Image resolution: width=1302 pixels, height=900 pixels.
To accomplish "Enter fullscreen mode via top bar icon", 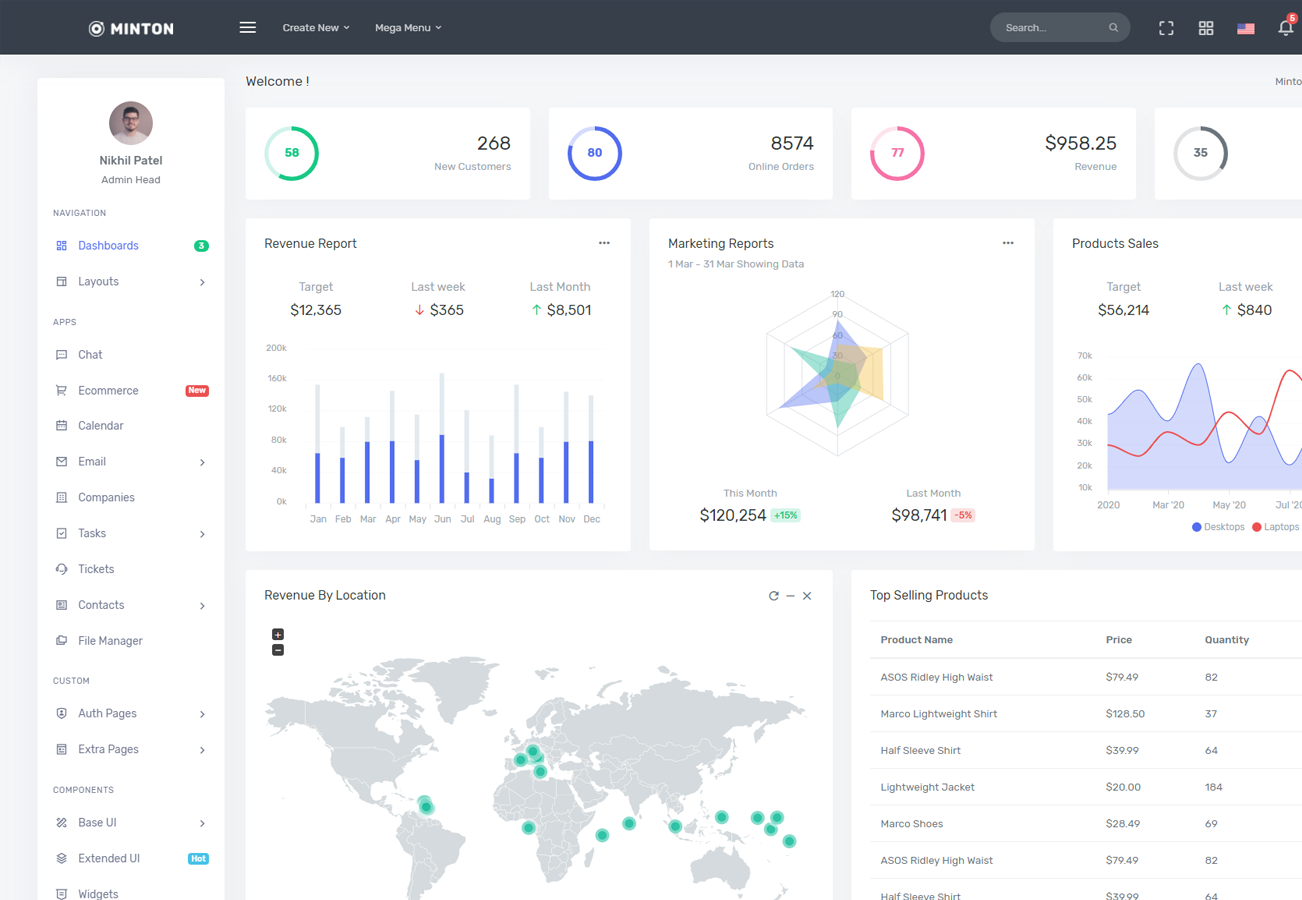I will (x=1166, y=28).
